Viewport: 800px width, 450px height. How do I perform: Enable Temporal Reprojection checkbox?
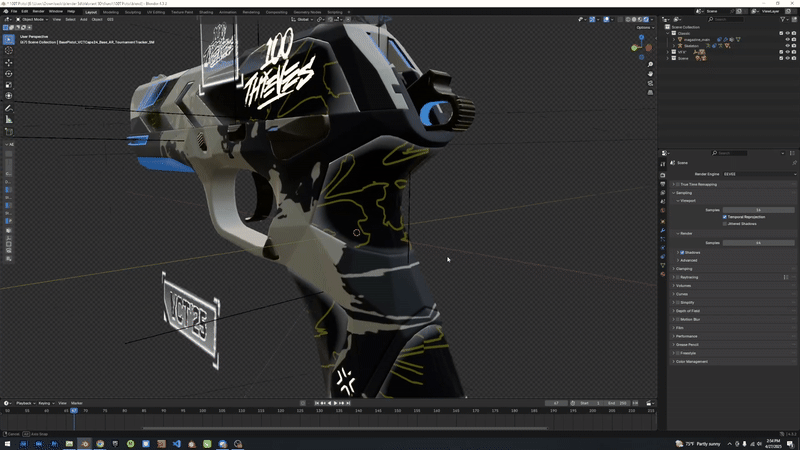point(724,217)
